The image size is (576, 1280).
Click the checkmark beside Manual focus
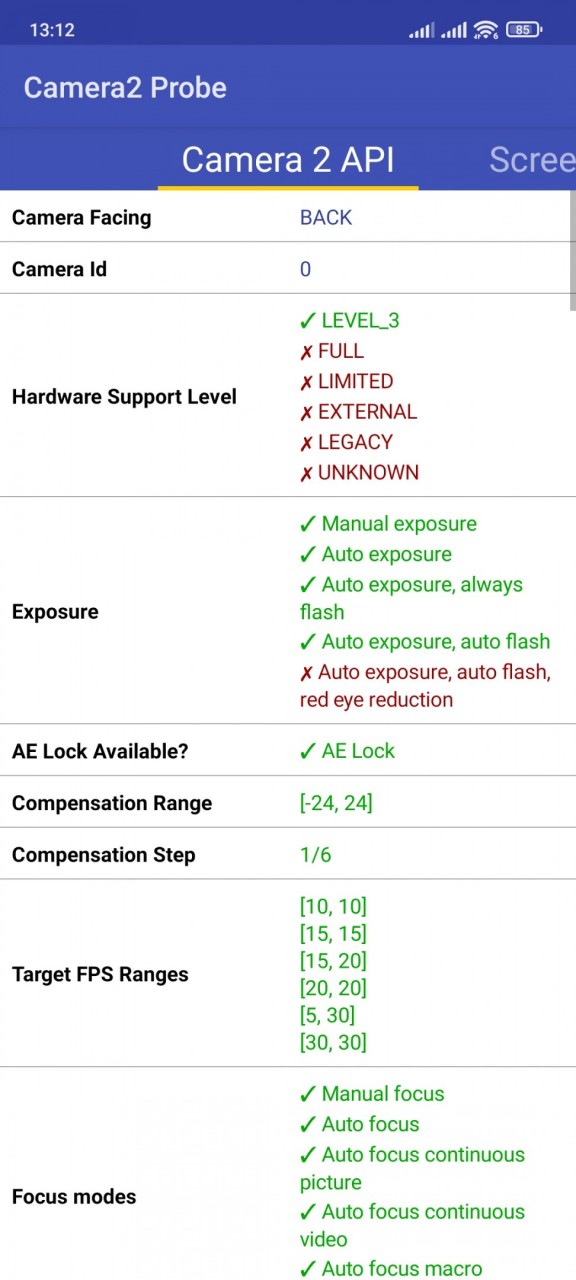tap(308, 1094)
